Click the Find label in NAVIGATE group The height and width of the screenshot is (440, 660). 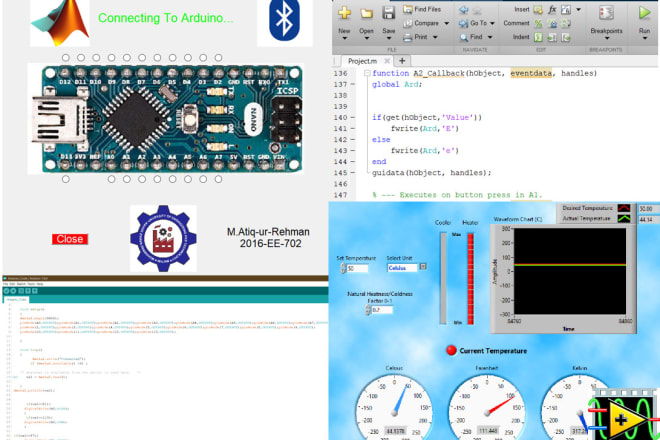[x=476, y=37]
